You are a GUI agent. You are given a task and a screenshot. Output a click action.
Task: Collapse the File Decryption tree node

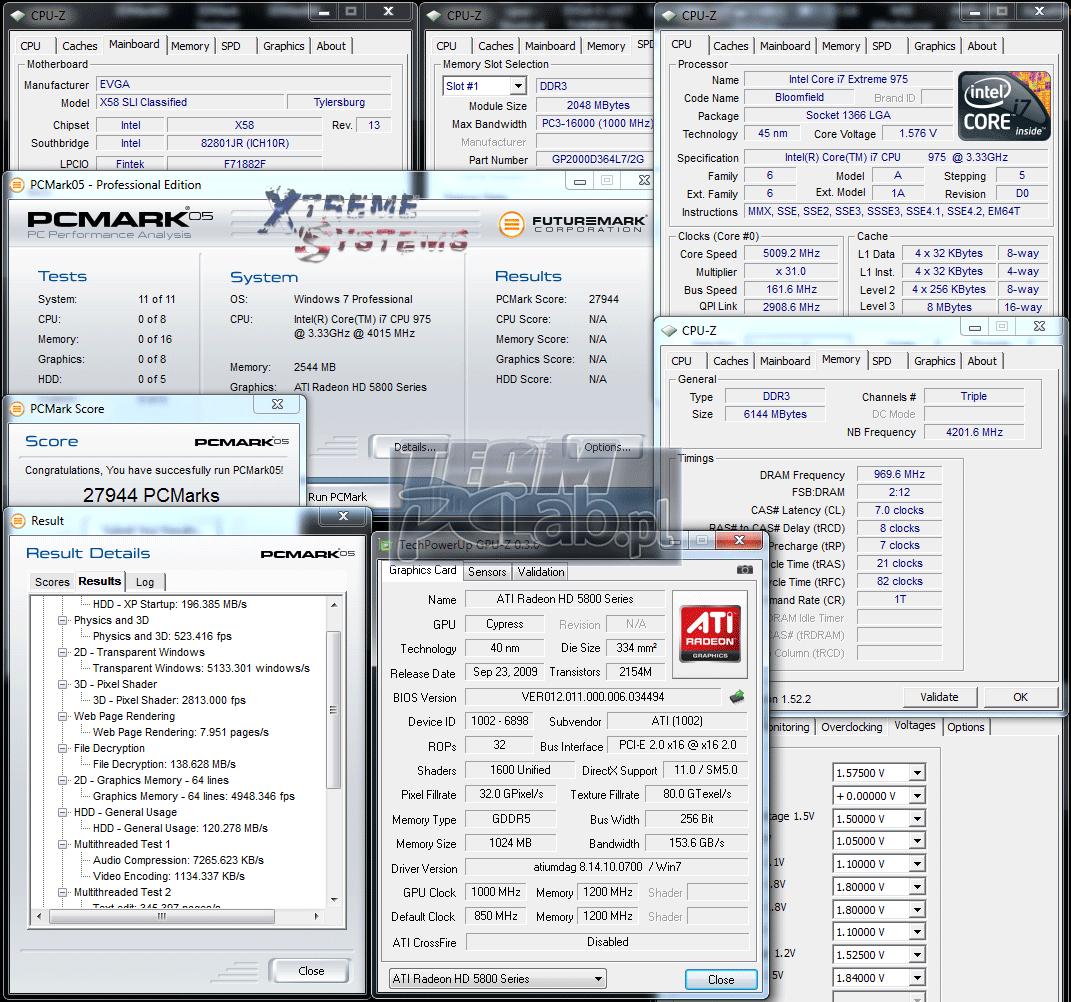[x=62, y=749]
